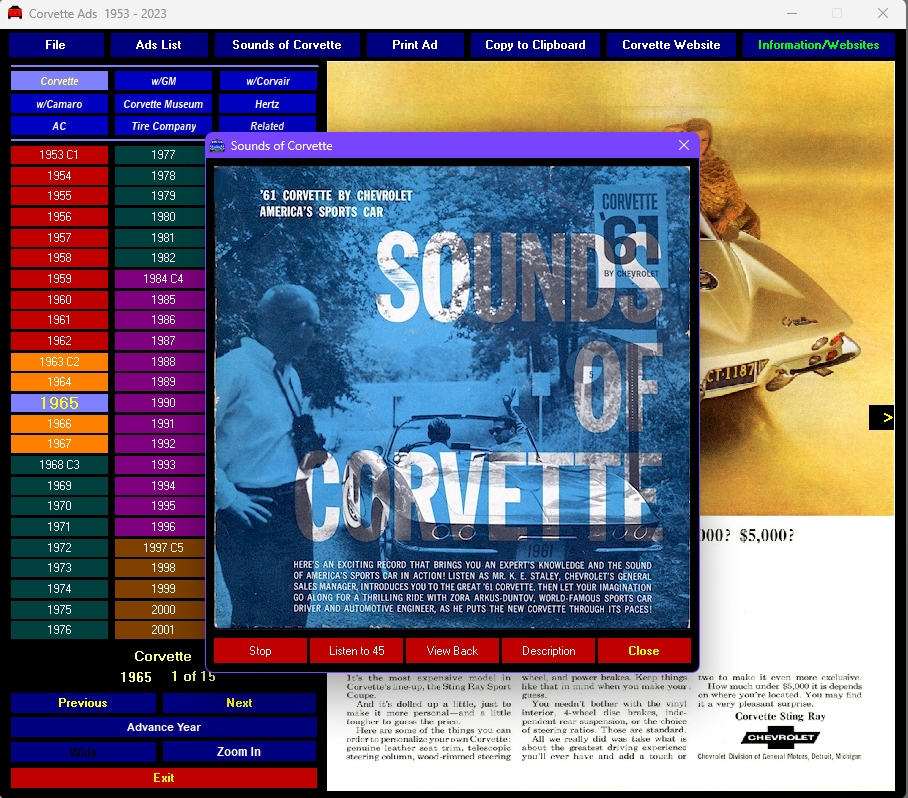Screen dimensions: 908x798
Task: Pick the year 2001
Action: pyautogui.click(x=160, y=629)
